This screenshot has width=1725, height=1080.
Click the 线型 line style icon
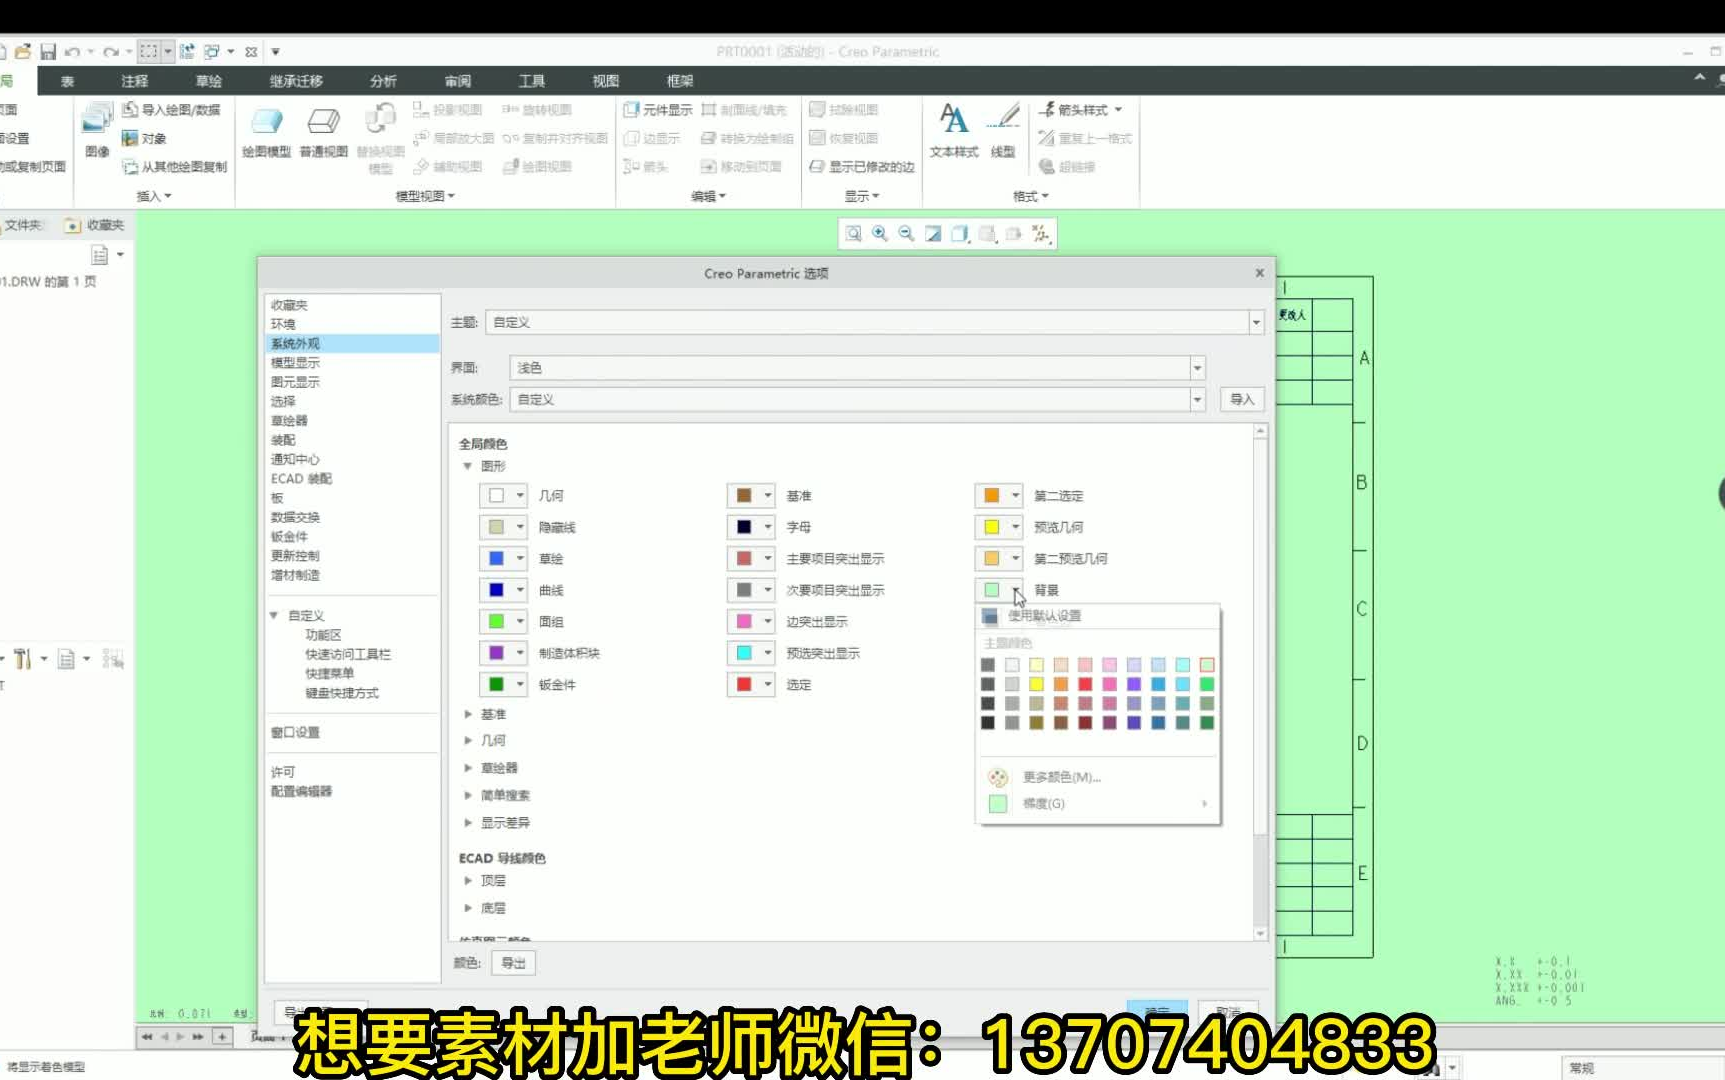pyautogui.click(x=1003, y=118)
